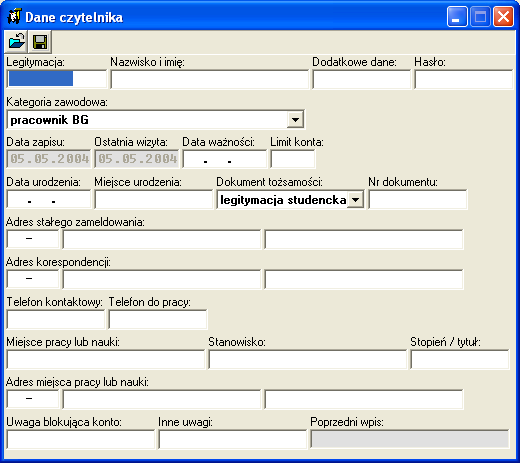Click the Uwaga blokująca konto field
The height and width of the screenshot is (463, 520).
(x=81, y=439)
